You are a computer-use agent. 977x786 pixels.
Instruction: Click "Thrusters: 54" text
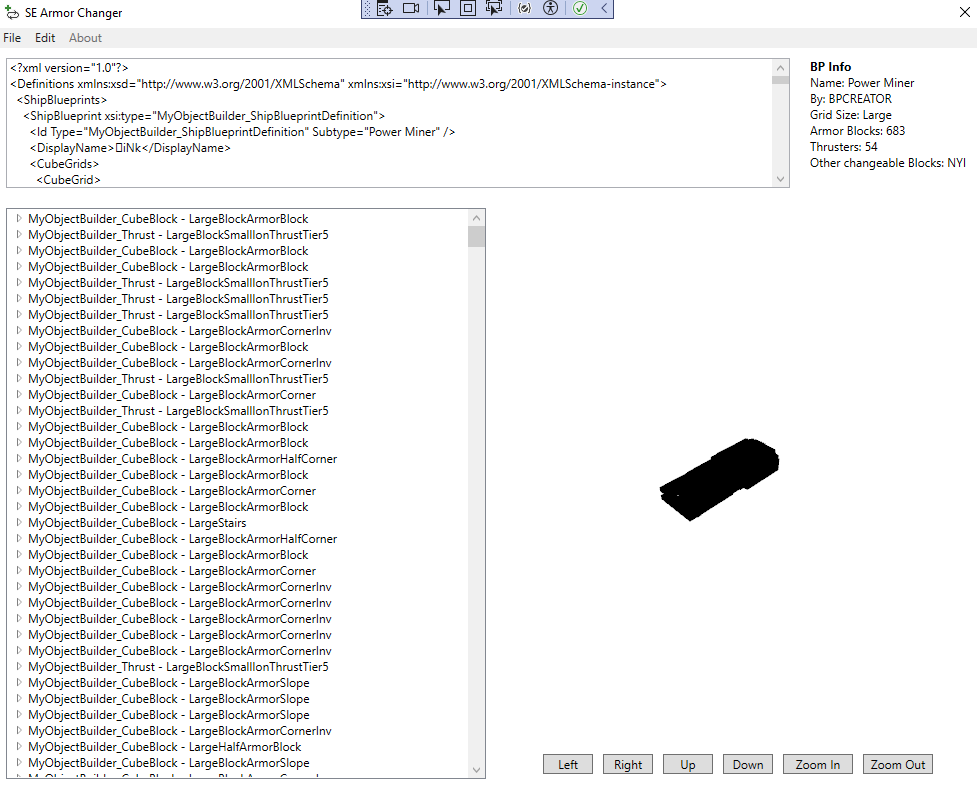pos(844,147)
